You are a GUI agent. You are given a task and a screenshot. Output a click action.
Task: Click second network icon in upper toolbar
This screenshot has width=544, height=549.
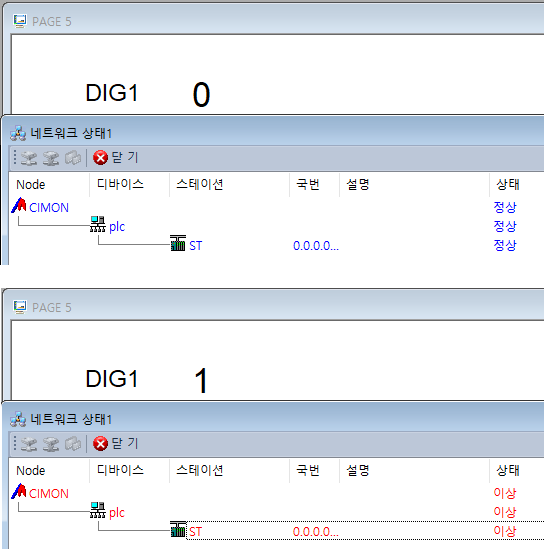point(51,158)
